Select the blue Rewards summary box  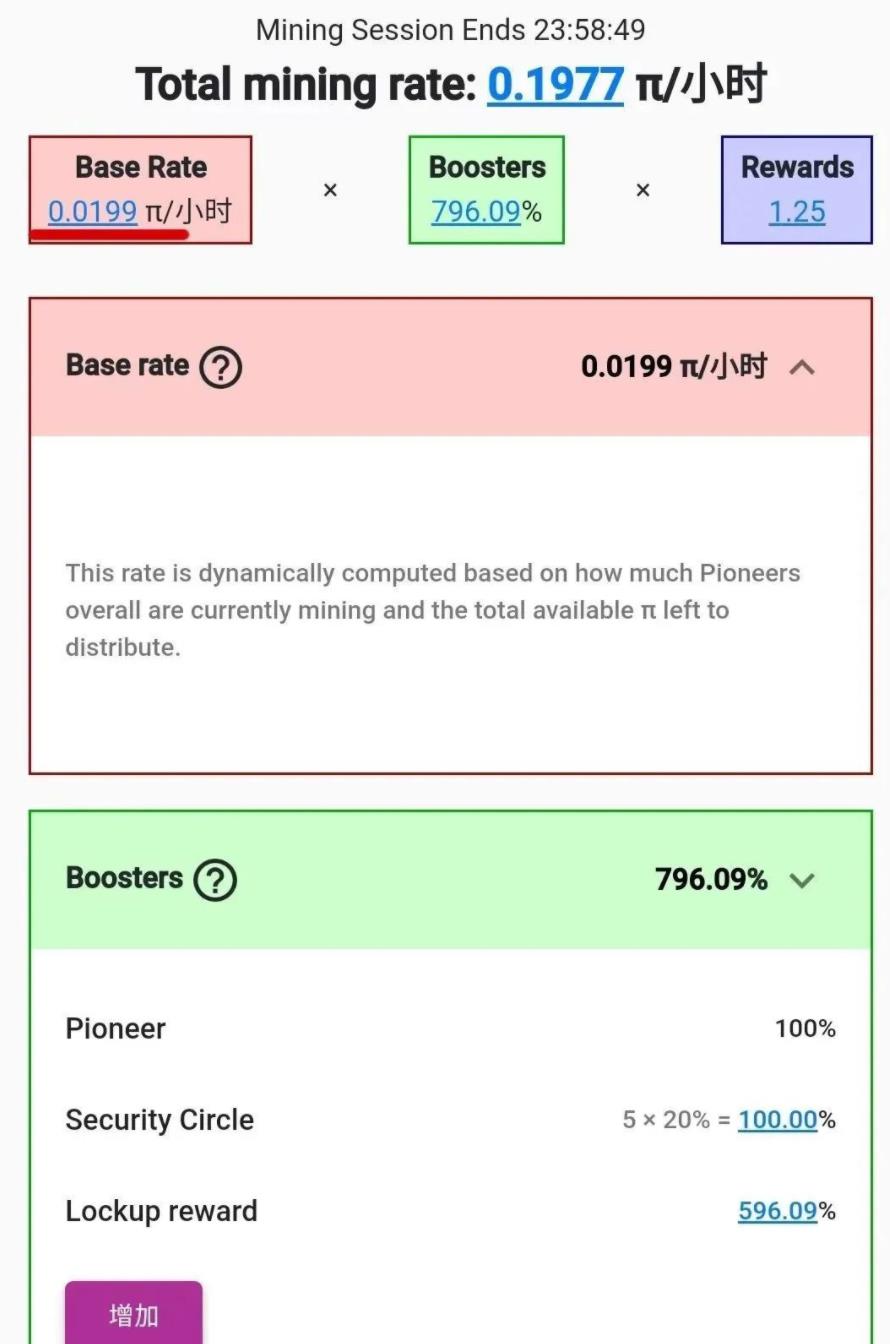click(797, 190)
